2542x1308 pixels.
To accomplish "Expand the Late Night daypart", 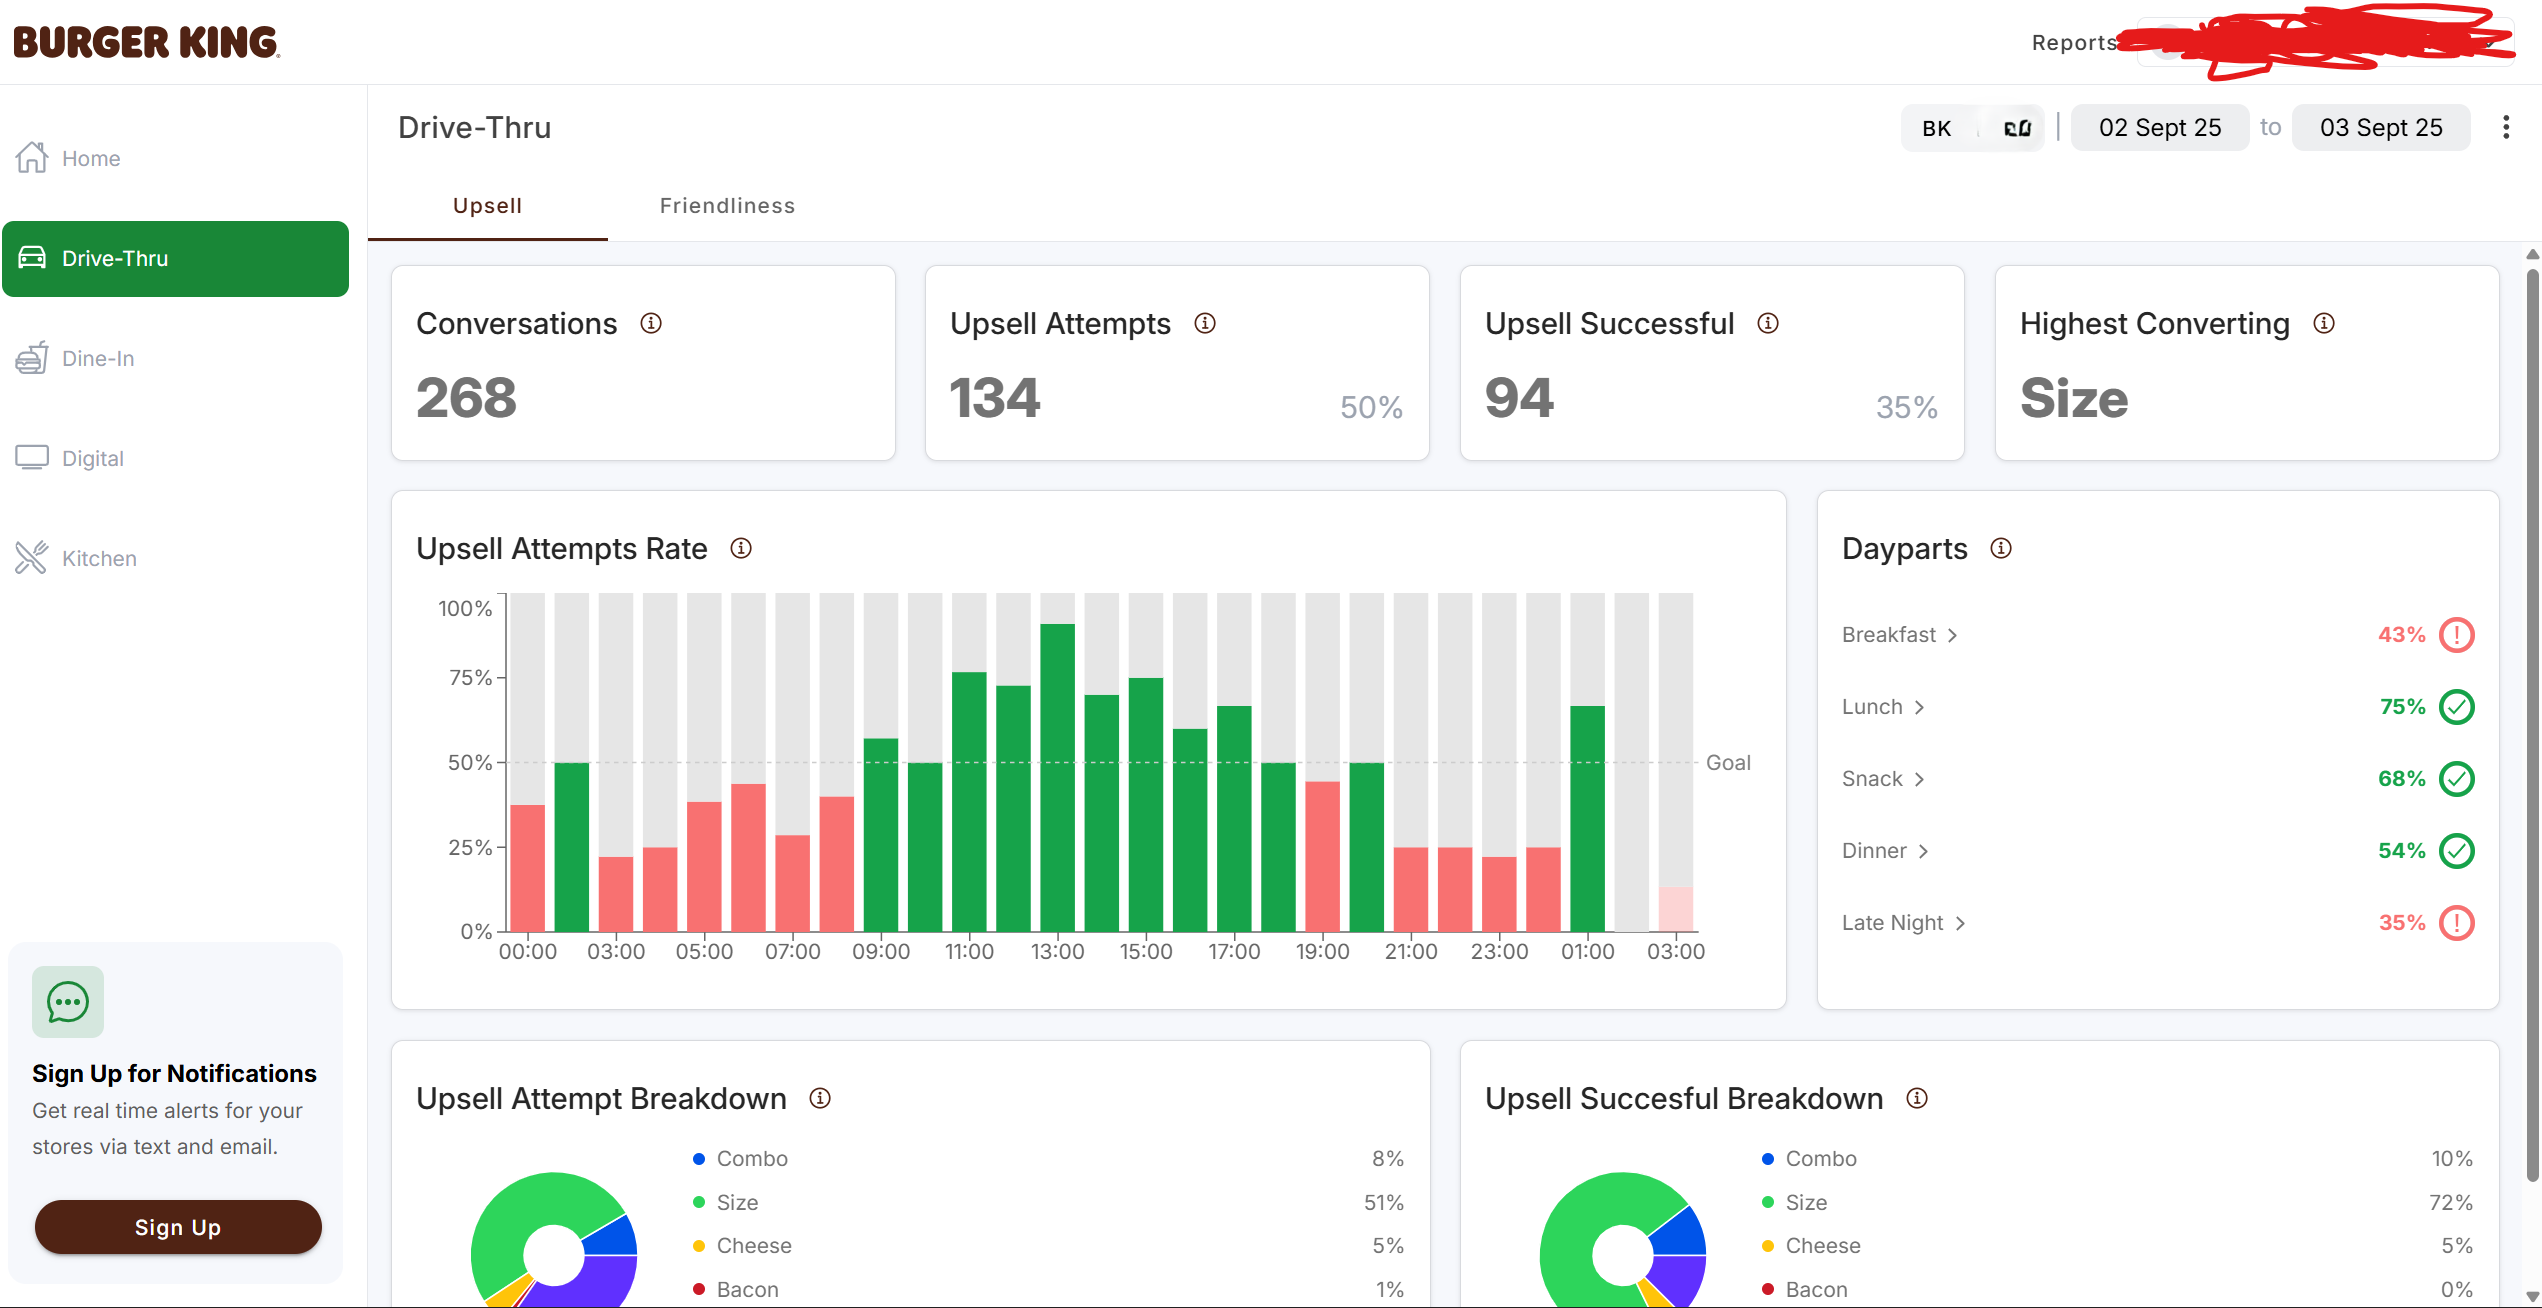I will coord(1904,923).
